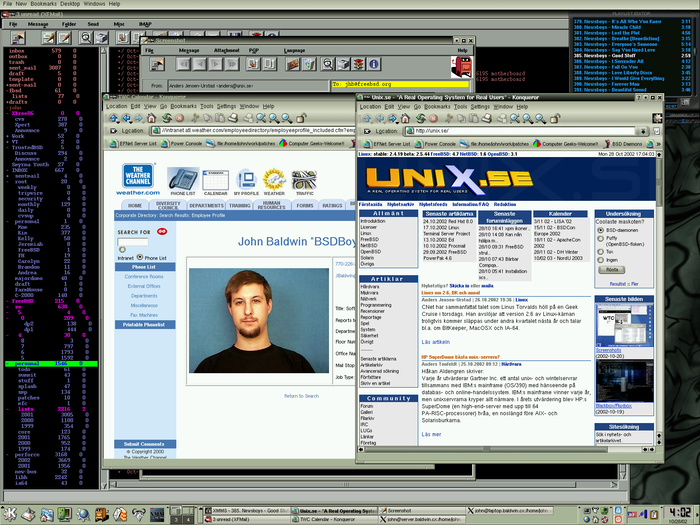This screenshot has width=700, height=525.
Task: Open the Printable Phonelist link
Action: 144,325
